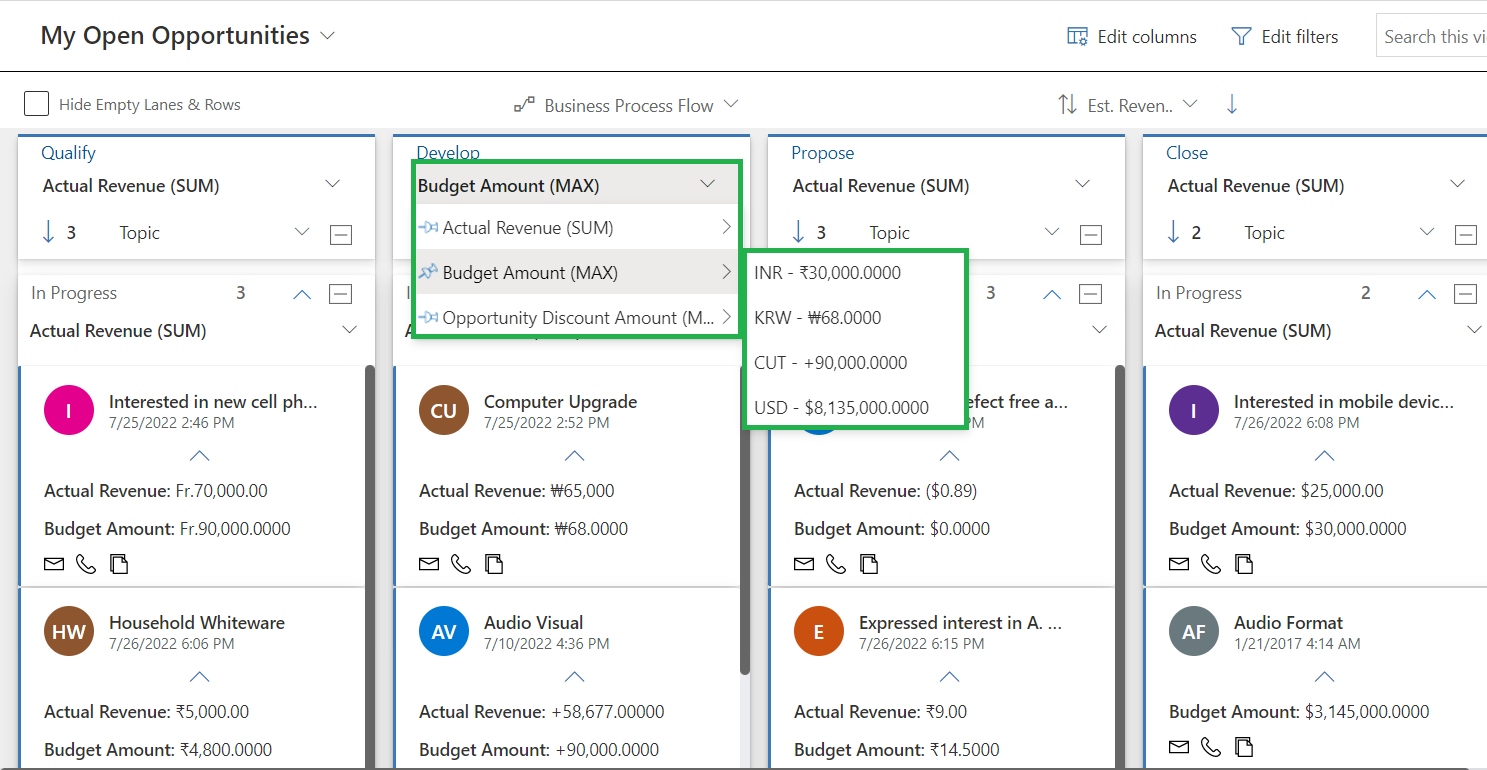Open Actual Revenue (SUM) dropdown in Close lane
This screenshot has width=1487, height=770.
click(x=1457, y=185)
